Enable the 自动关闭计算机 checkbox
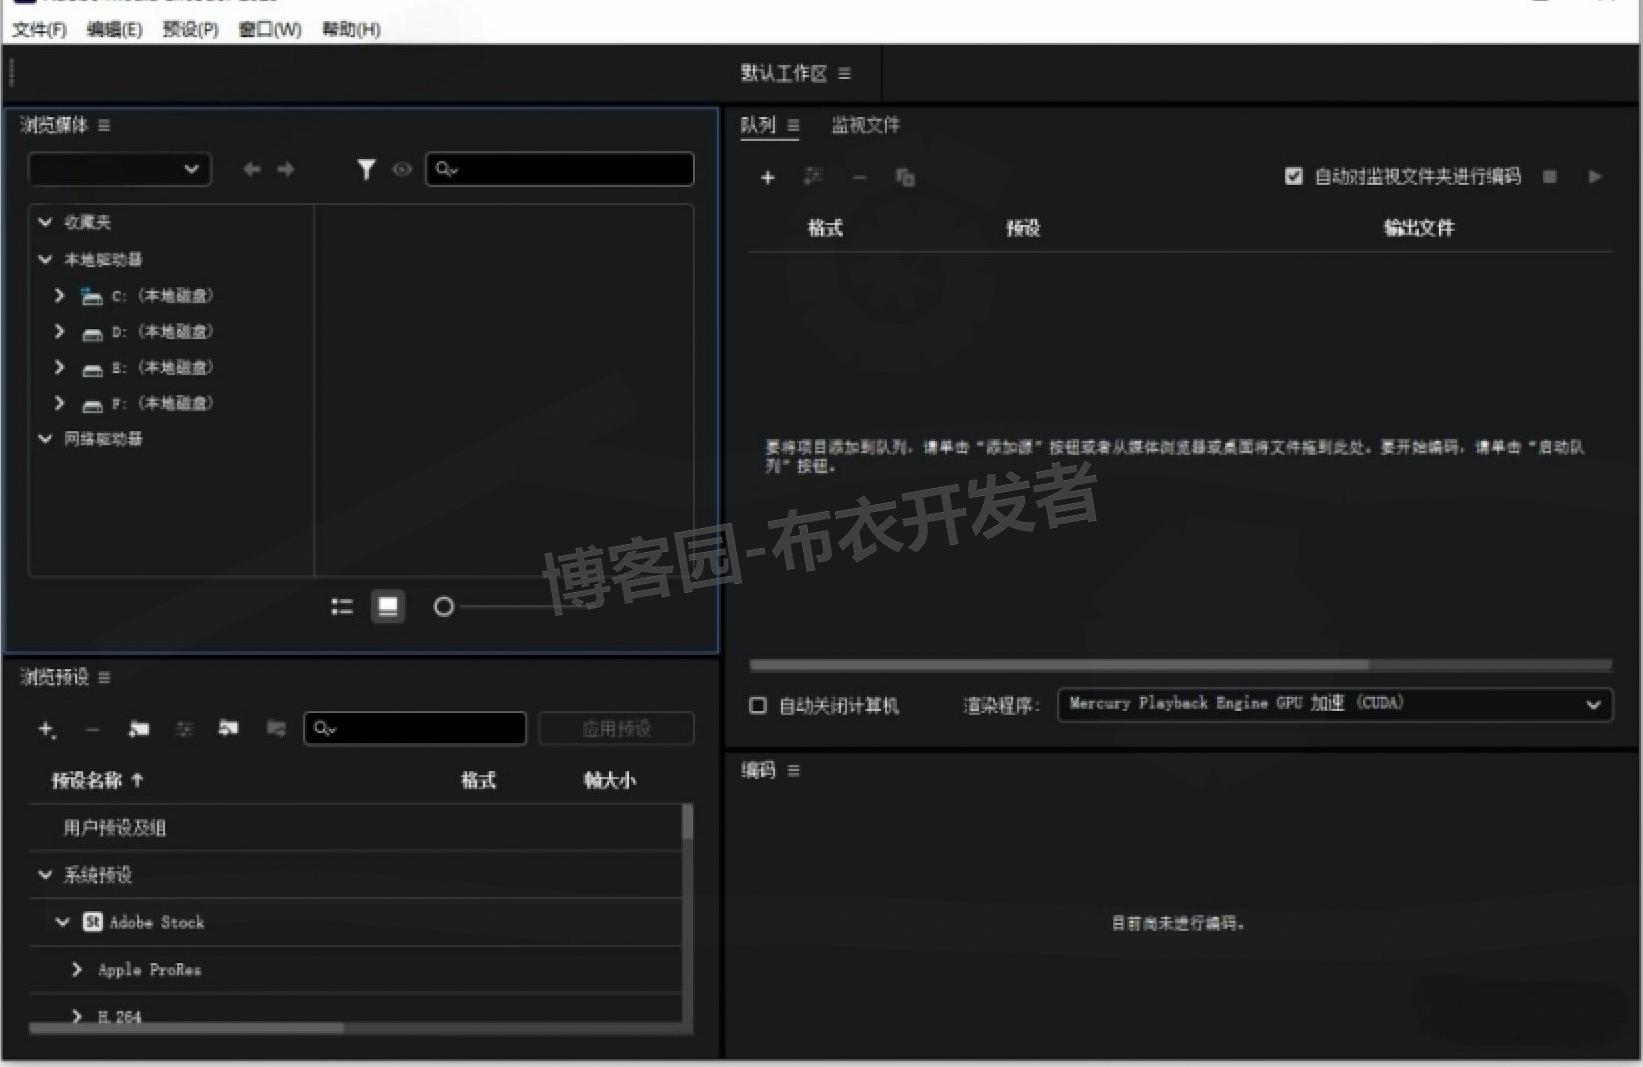The height and width of the screenshot is (1067, 1643). coord(758,705)
